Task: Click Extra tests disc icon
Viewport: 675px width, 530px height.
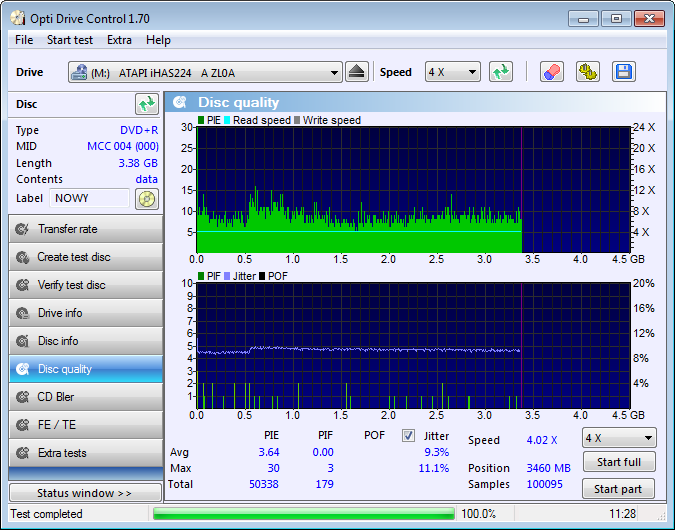Action: point(22,453)
